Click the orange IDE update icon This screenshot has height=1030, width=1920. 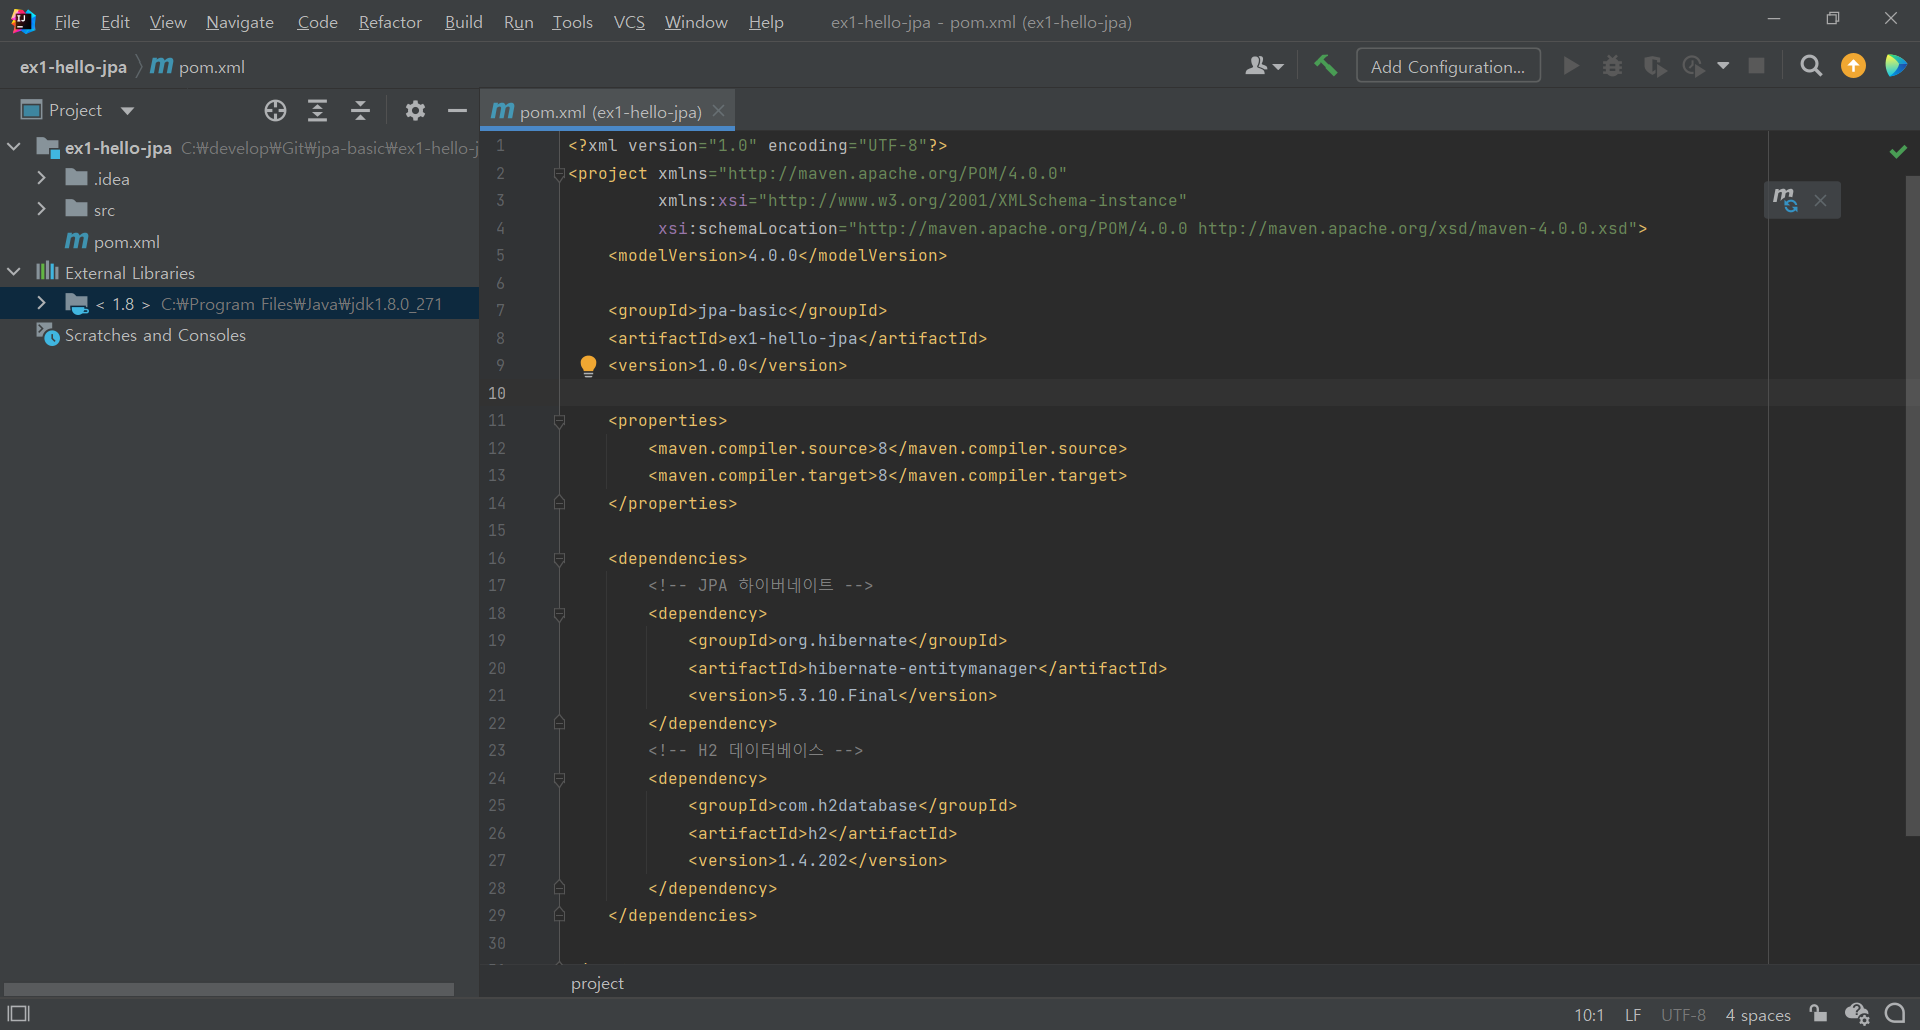tap(1853, 66)
